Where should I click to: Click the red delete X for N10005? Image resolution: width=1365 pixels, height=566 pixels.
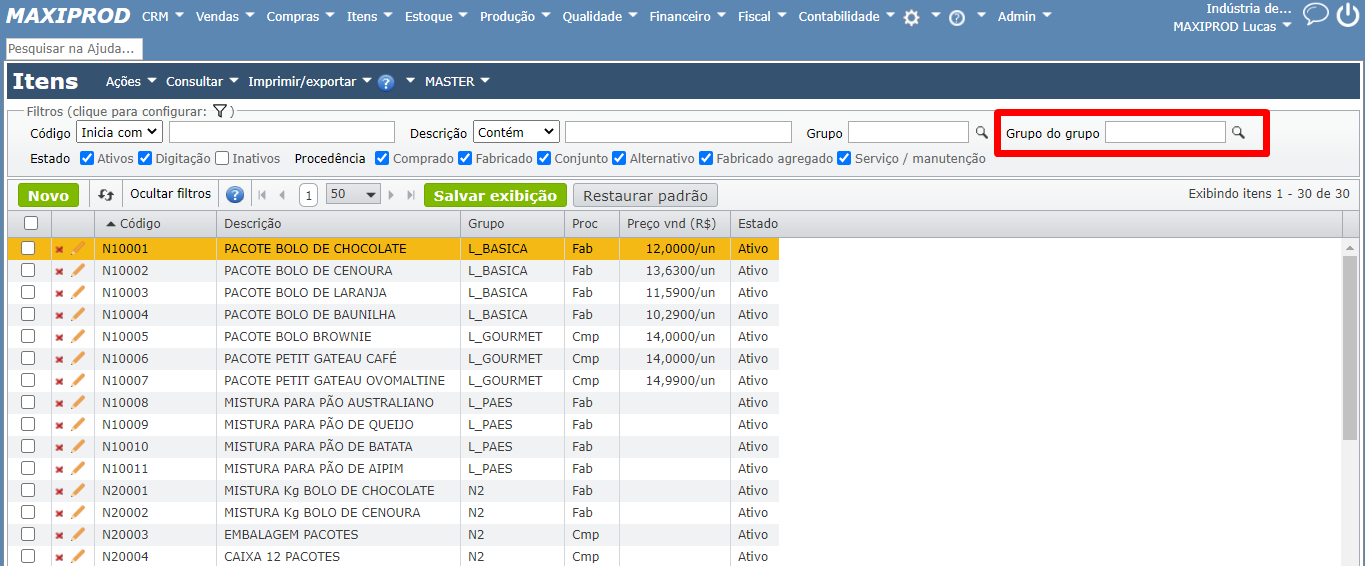(x=59, y=337)
